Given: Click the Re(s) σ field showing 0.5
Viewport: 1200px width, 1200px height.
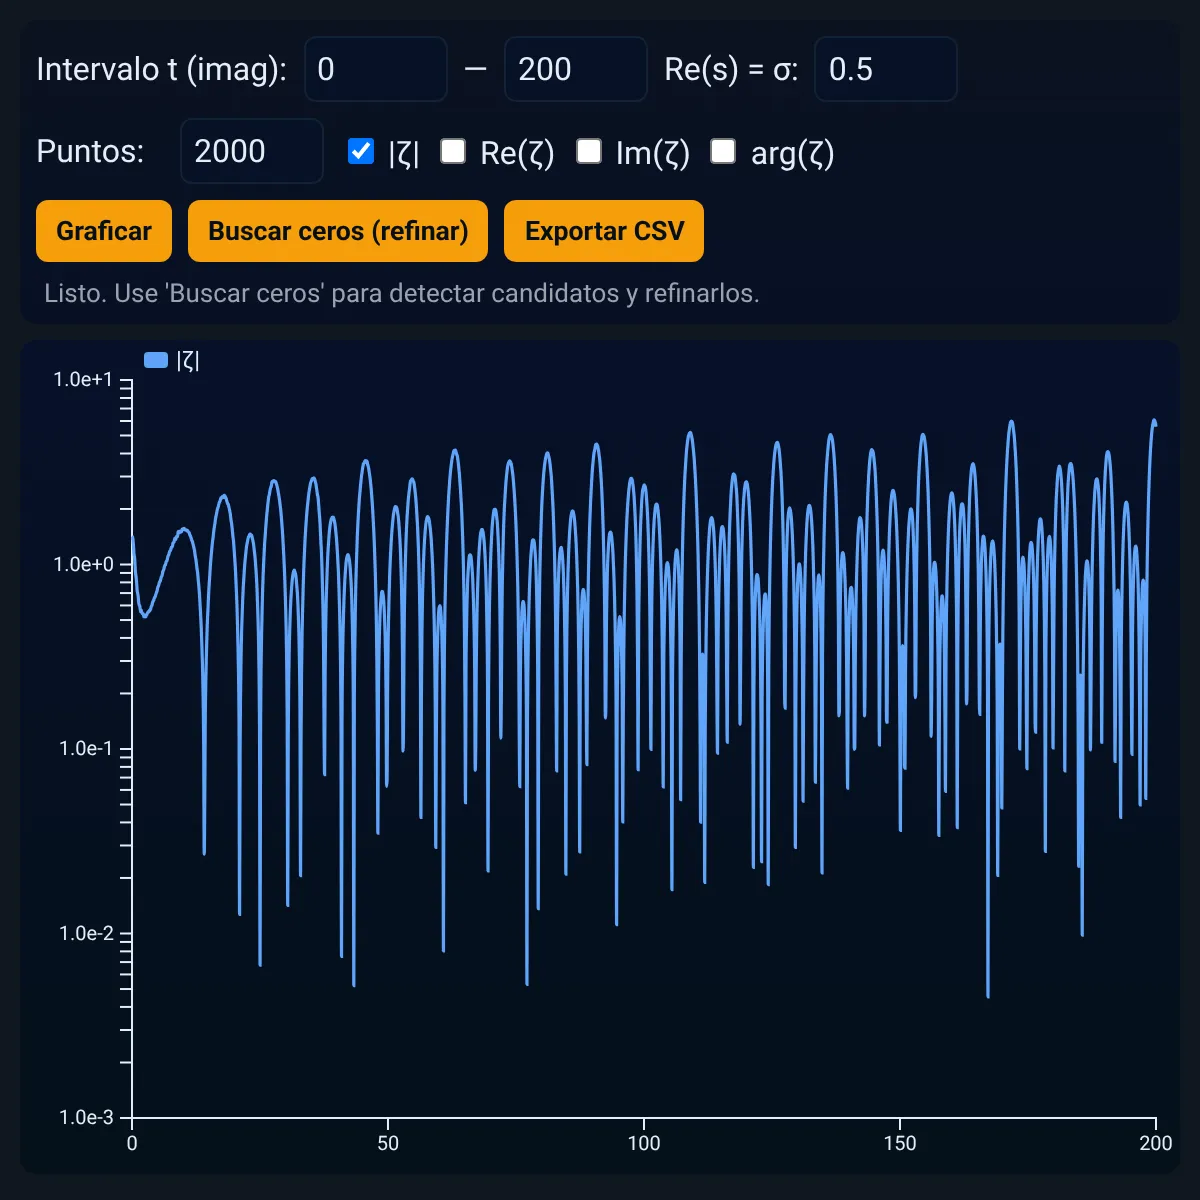Looking at the screenshot, I should click(x=886, y=69).
